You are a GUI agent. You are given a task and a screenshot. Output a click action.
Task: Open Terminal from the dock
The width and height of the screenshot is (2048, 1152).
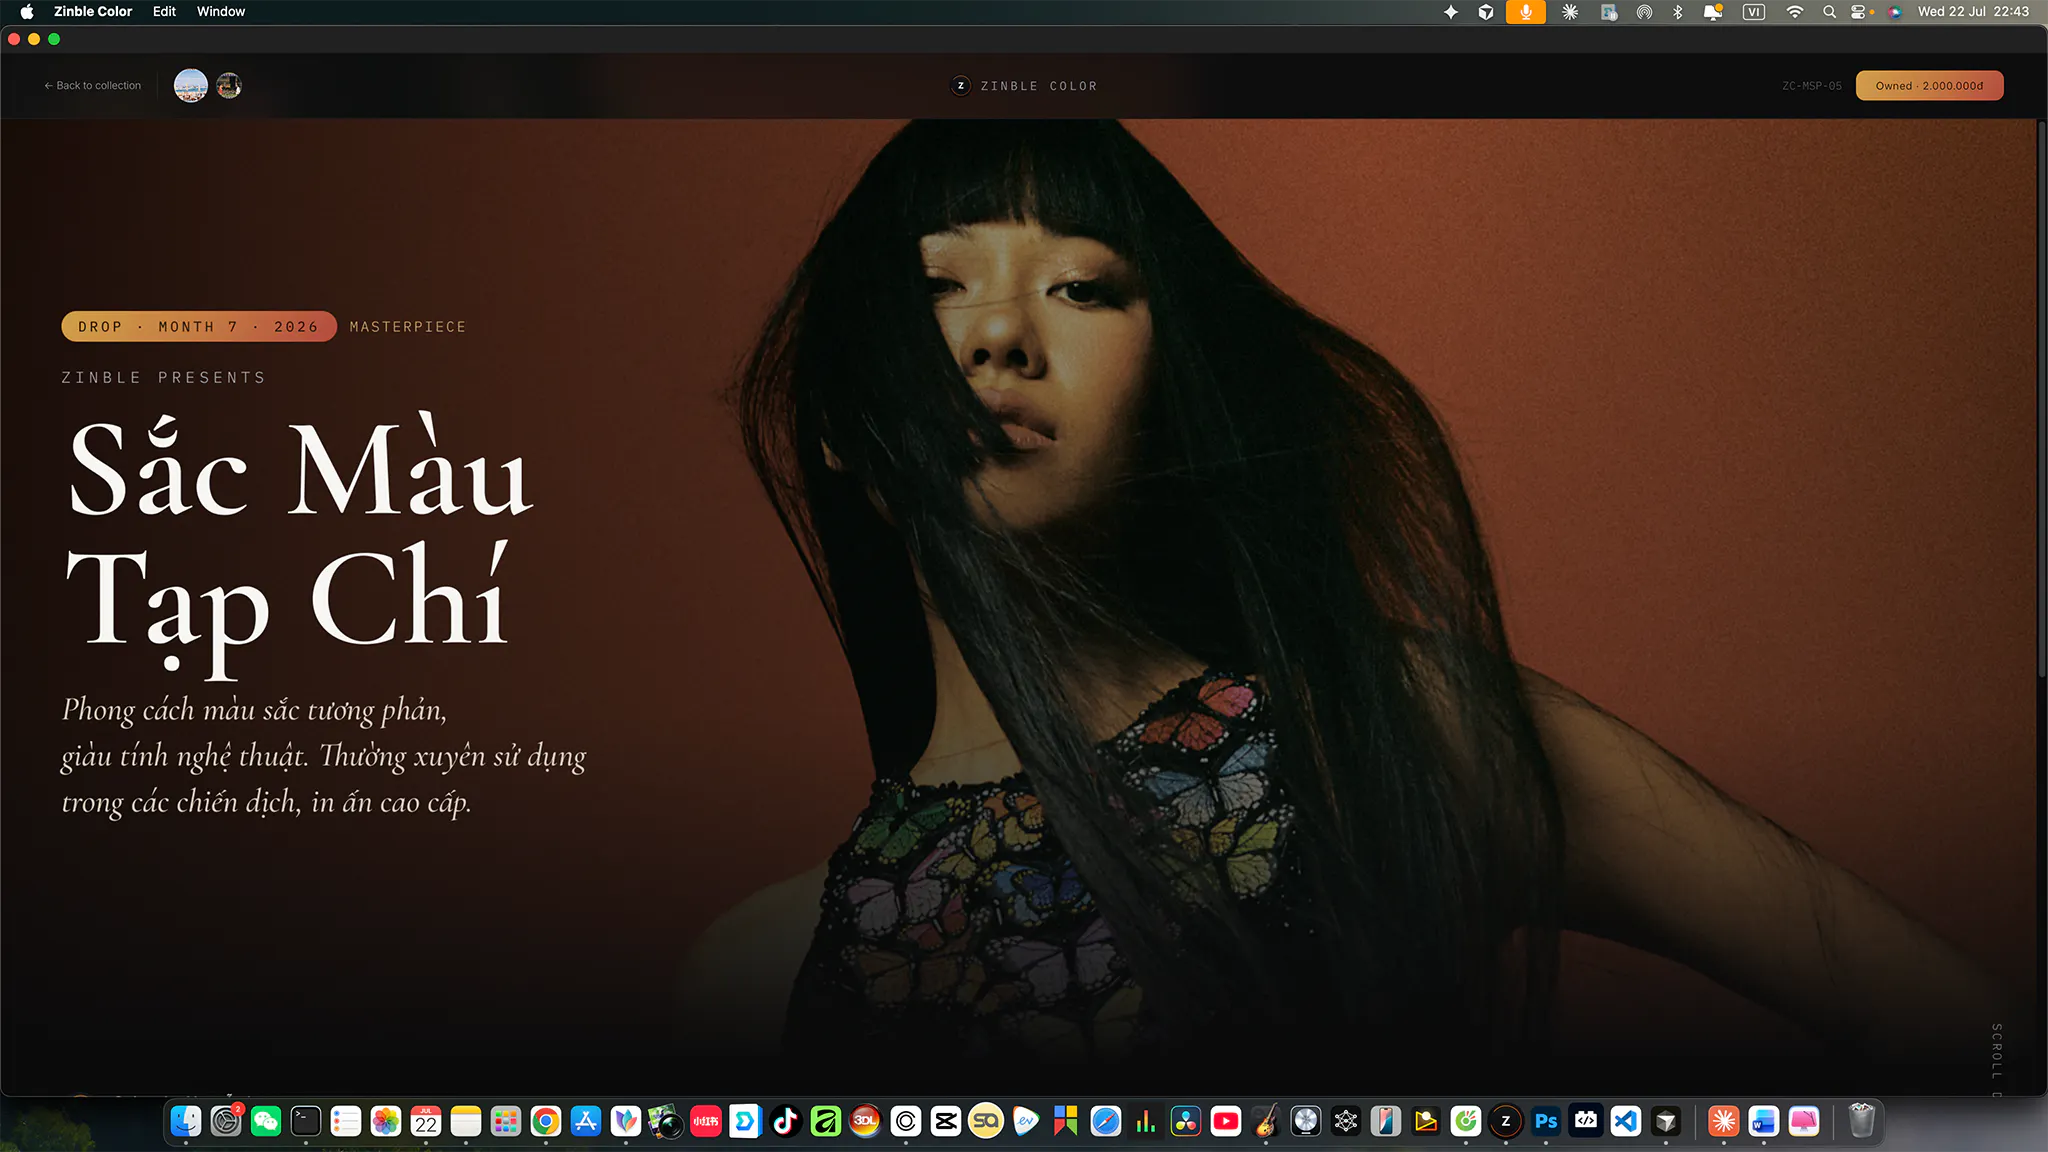tap(306, 1122)
